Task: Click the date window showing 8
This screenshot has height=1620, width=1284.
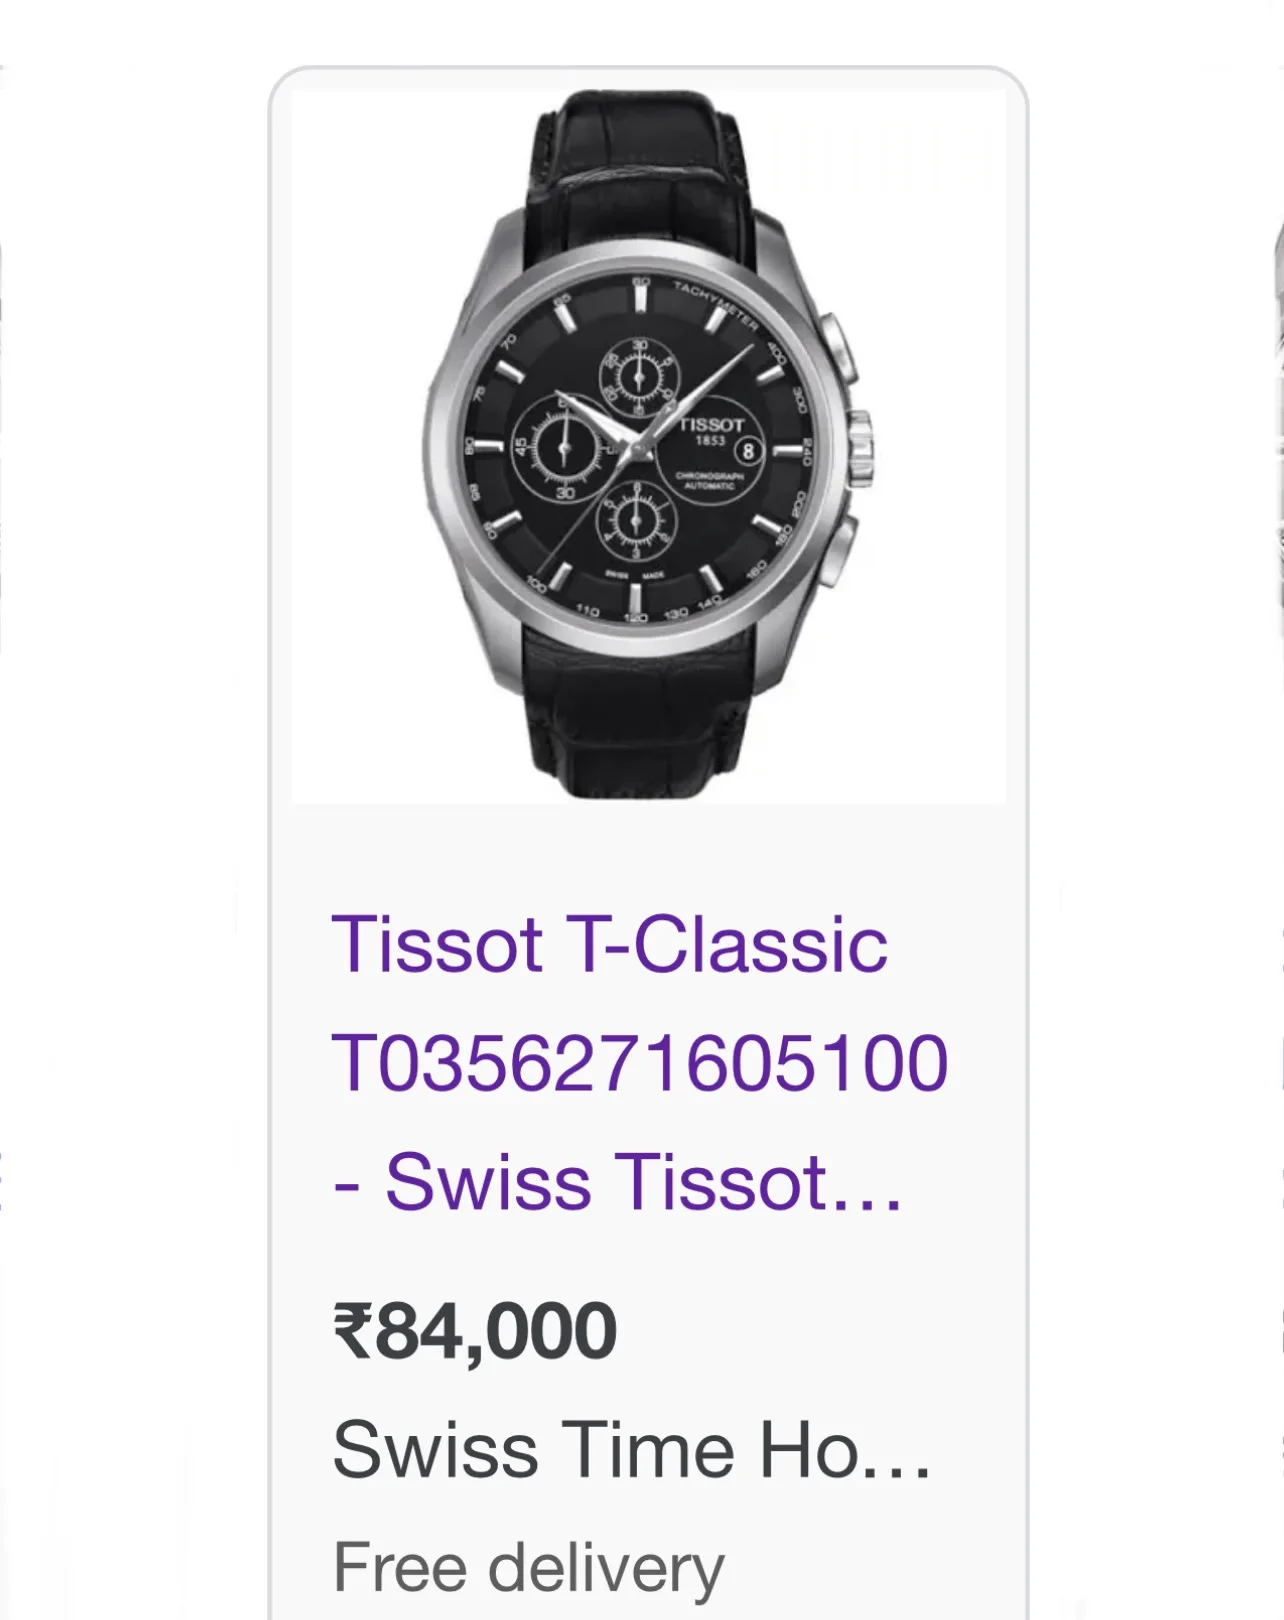Action: (x=748, y=451)
